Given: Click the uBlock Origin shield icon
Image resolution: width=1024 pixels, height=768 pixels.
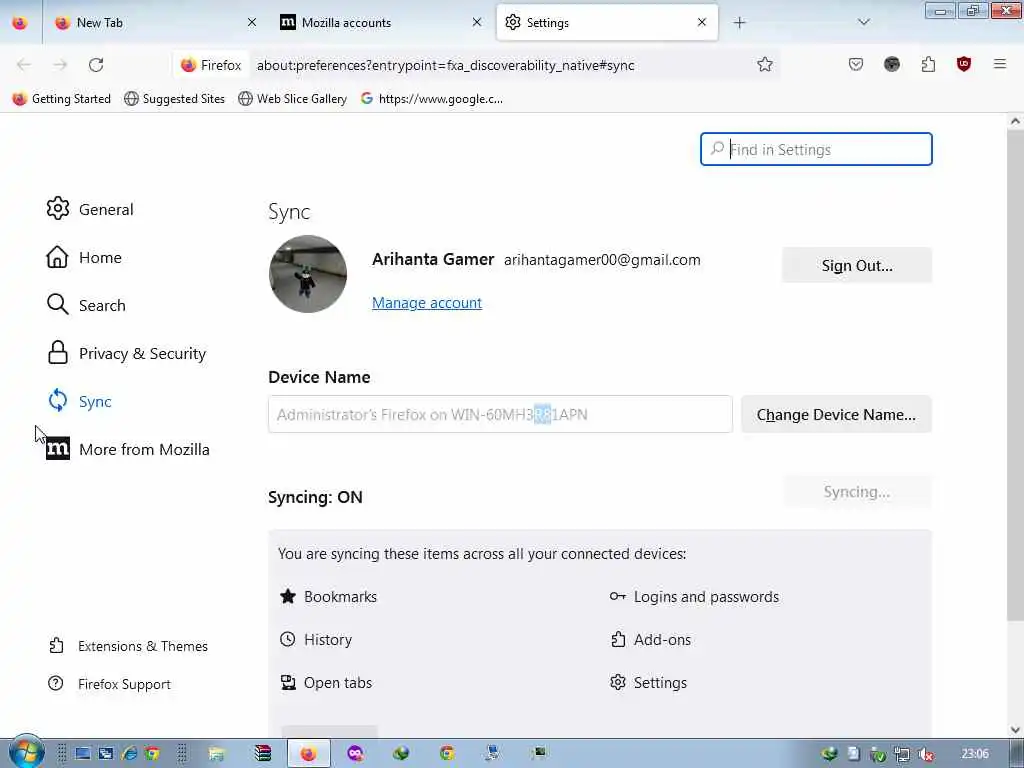Looking at the screenshot, I should tap(964, 64).
